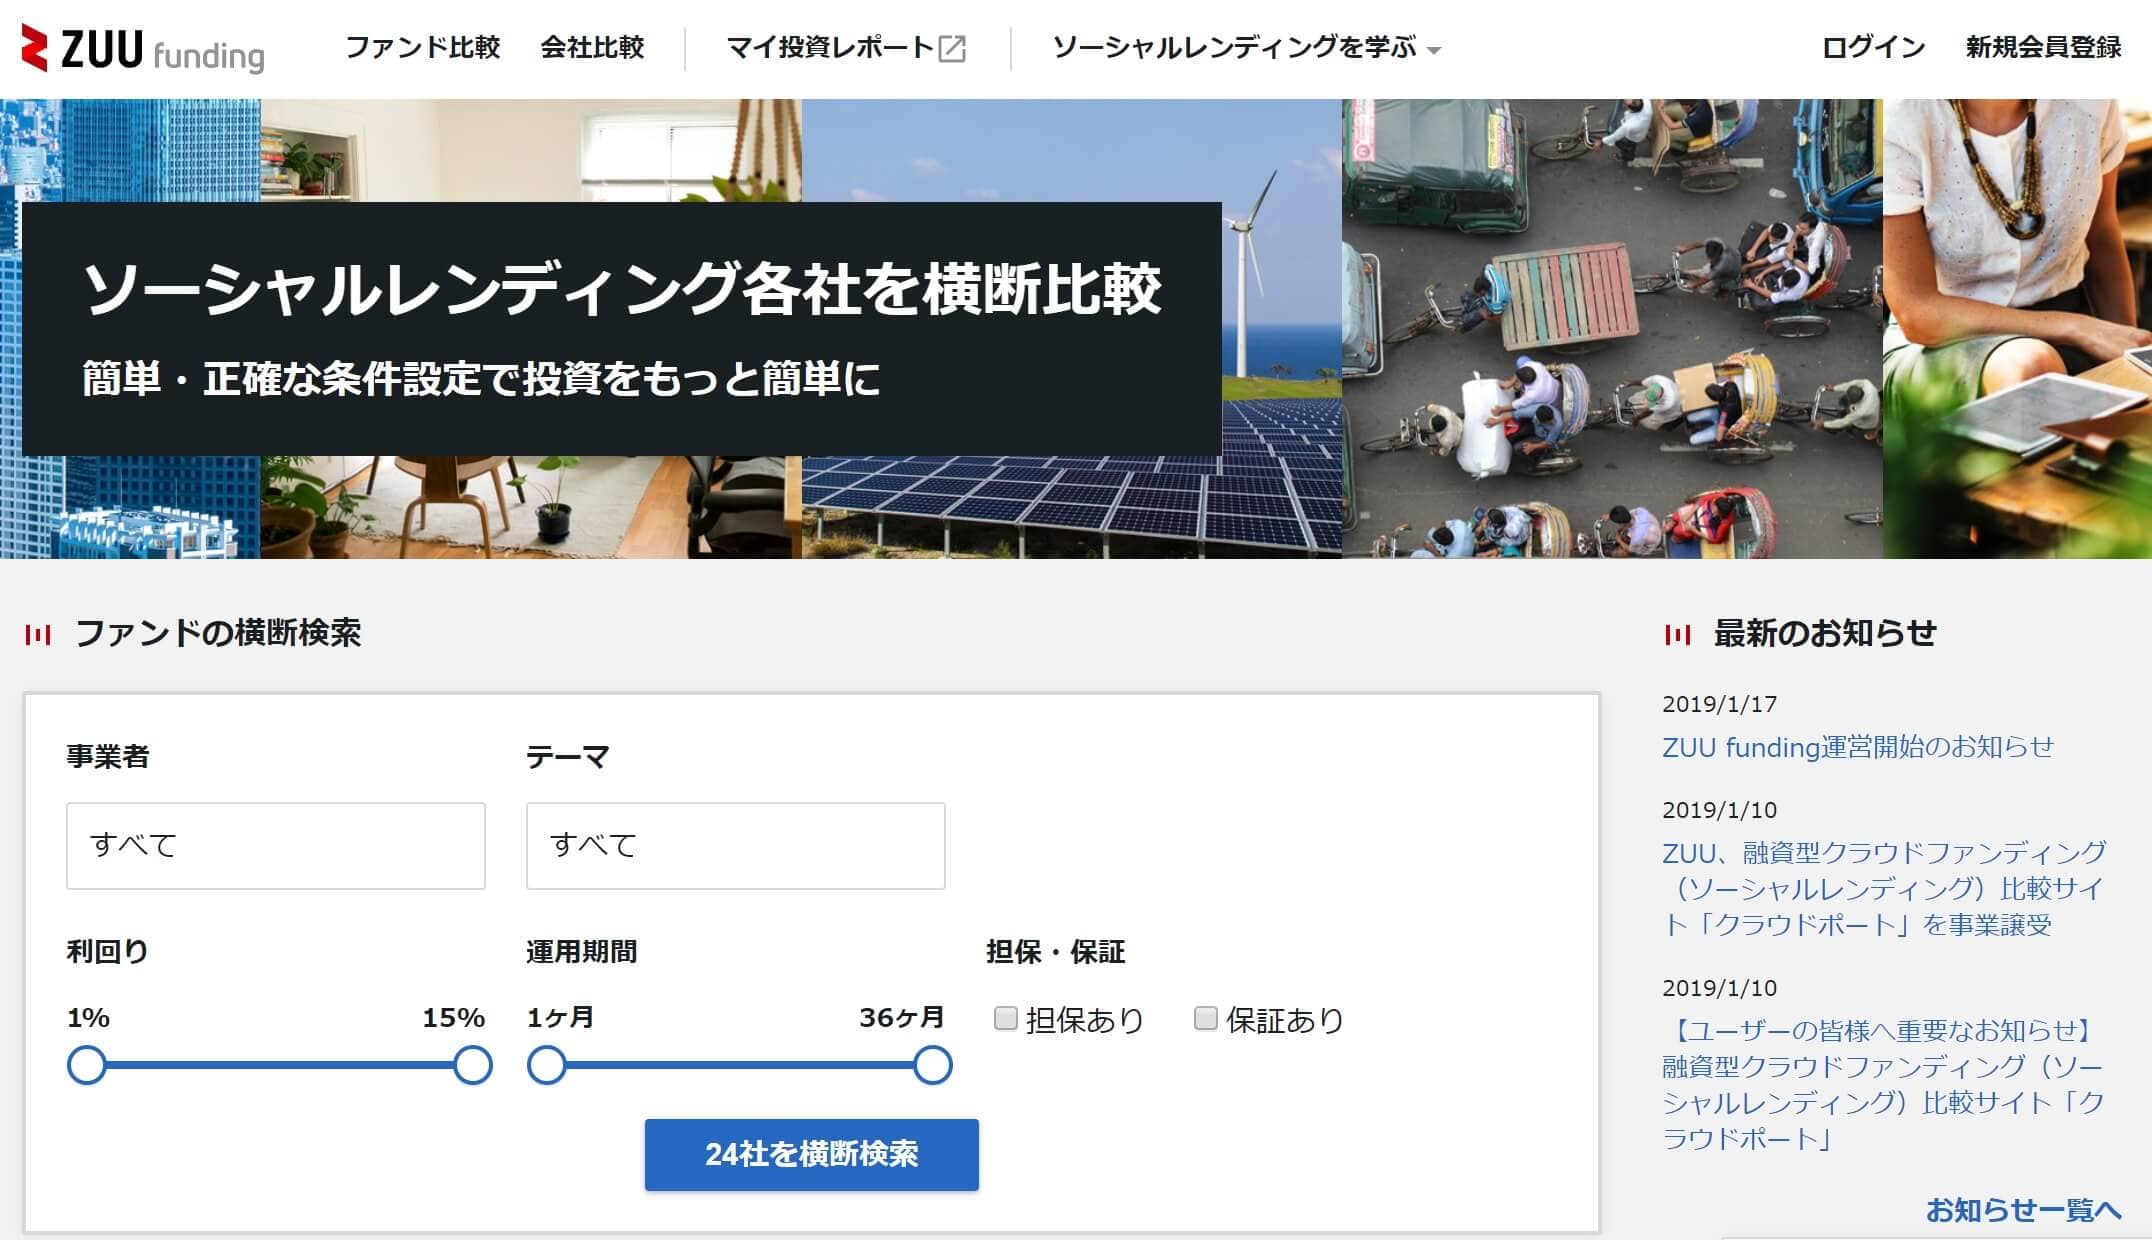Click the external link icon beside マイ投資レポート
Image resolution: width=2152 pixels, height=1240 pixels.
(x=952, y=48)
